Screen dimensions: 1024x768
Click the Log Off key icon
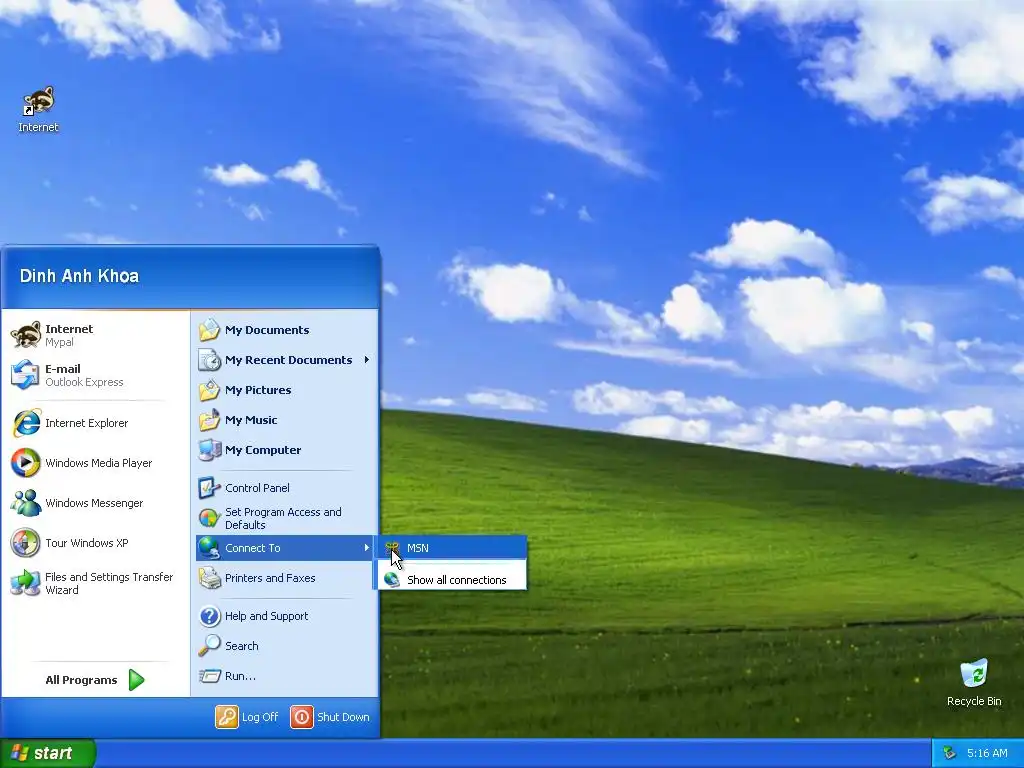227,717
